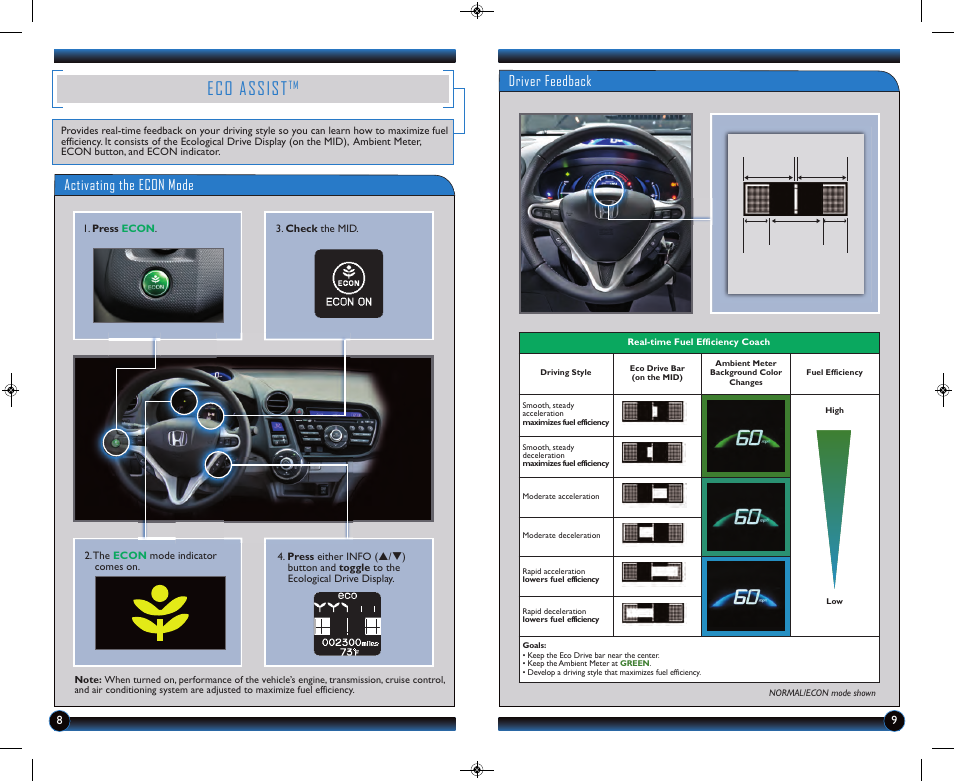Click page number 8 badge

[59, 721]
